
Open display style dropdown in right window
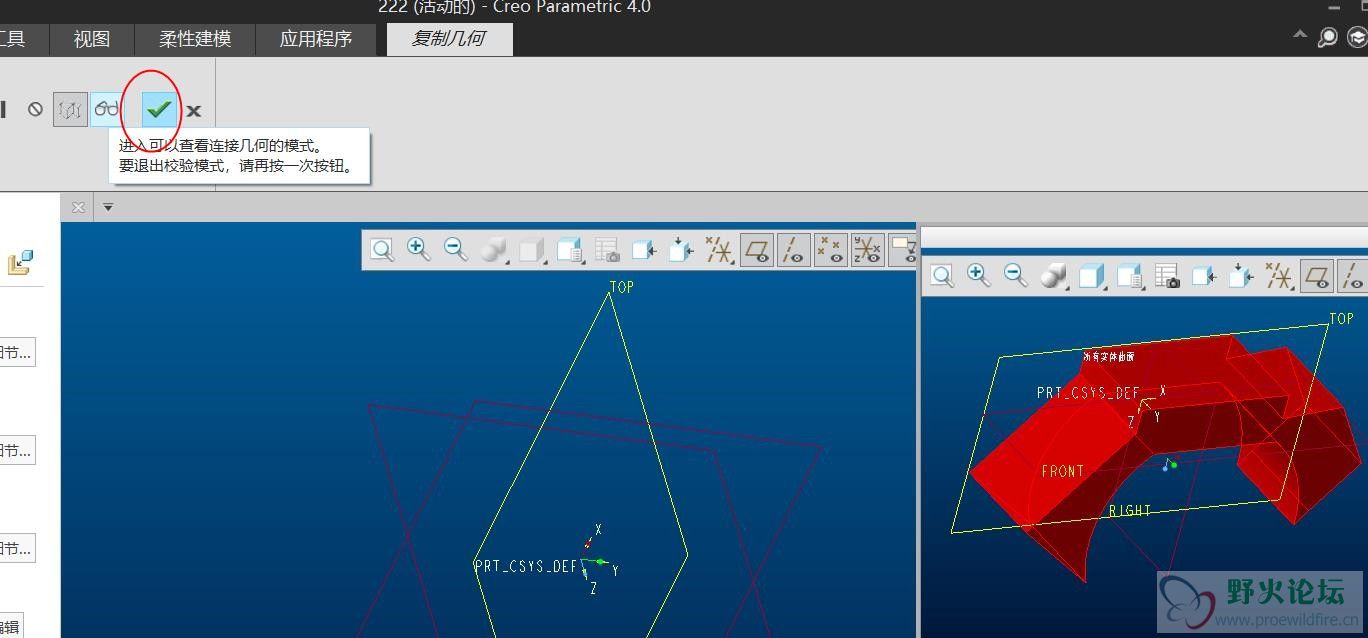tap(1054, 276)
